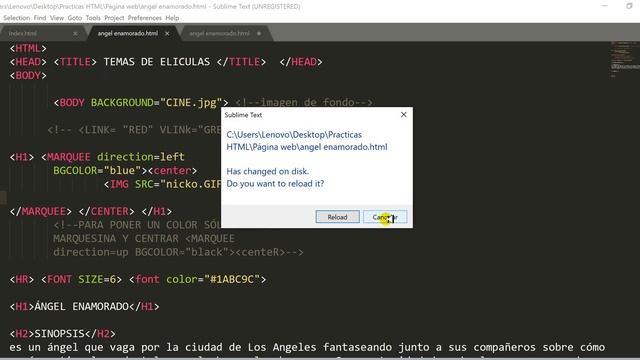Open the Tools menu

click(93, 18)
